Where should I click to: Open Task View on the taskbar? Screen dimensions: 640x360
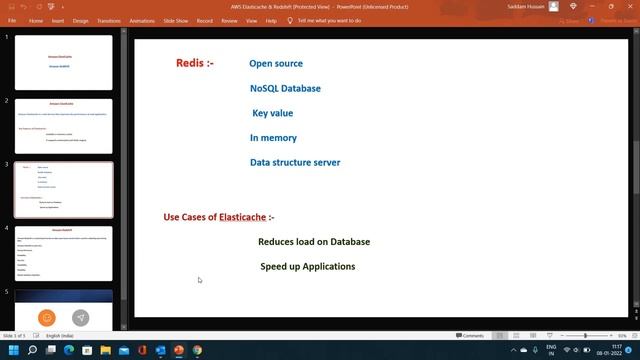click(51, 350)
